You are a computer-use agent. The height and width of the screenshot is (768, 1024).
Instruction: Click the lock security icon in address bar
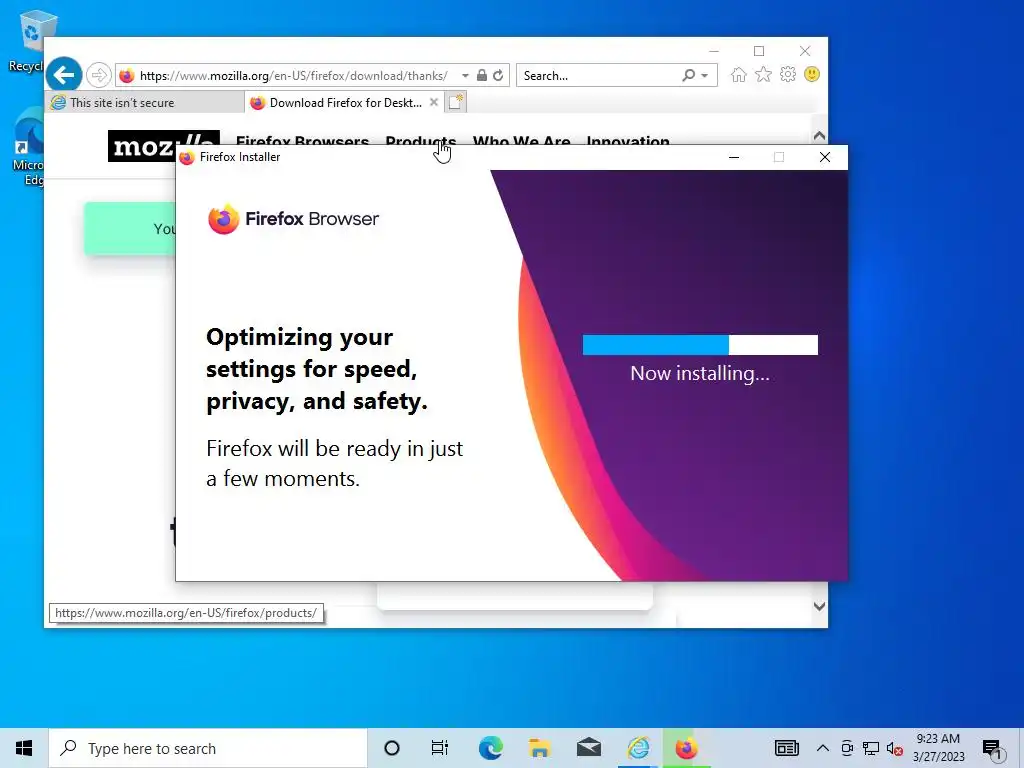(481, 75)
